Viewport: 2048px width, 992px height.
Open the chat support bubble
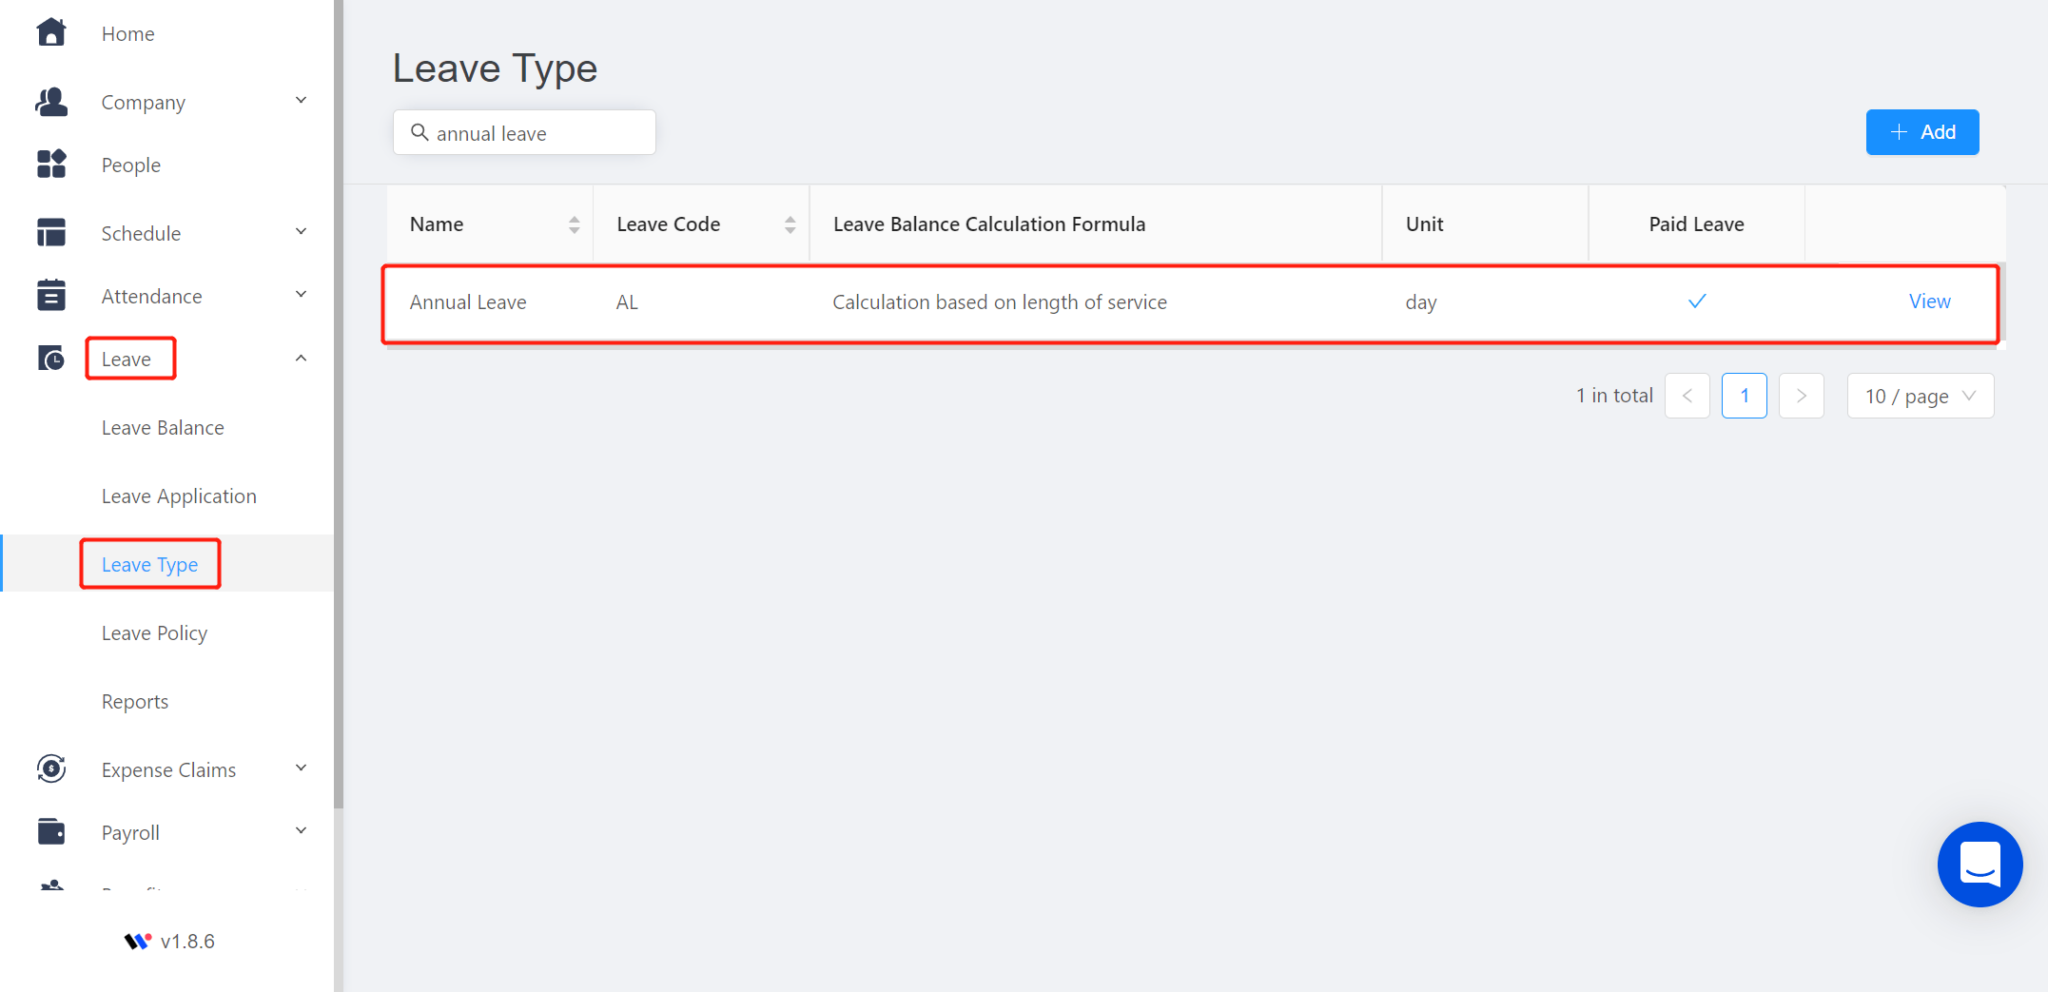pos(1979,864)
